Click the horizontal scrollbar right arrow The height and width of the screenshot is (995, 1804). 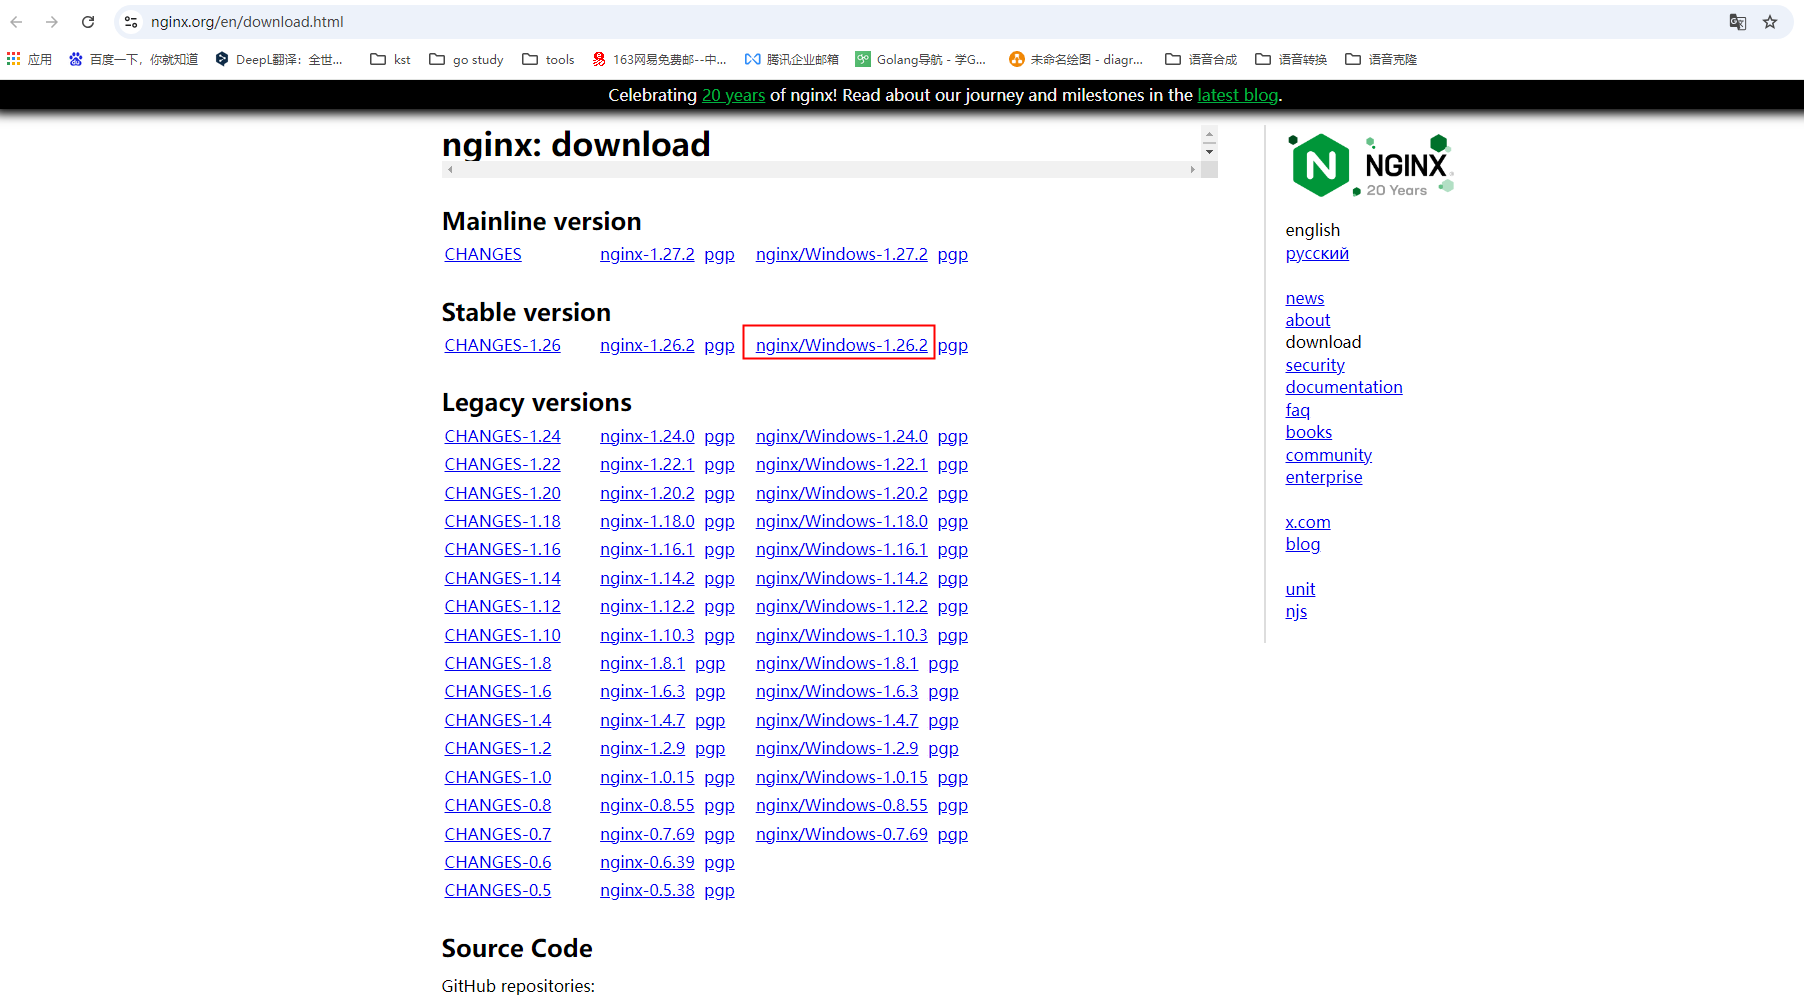tap(1192, 170)
